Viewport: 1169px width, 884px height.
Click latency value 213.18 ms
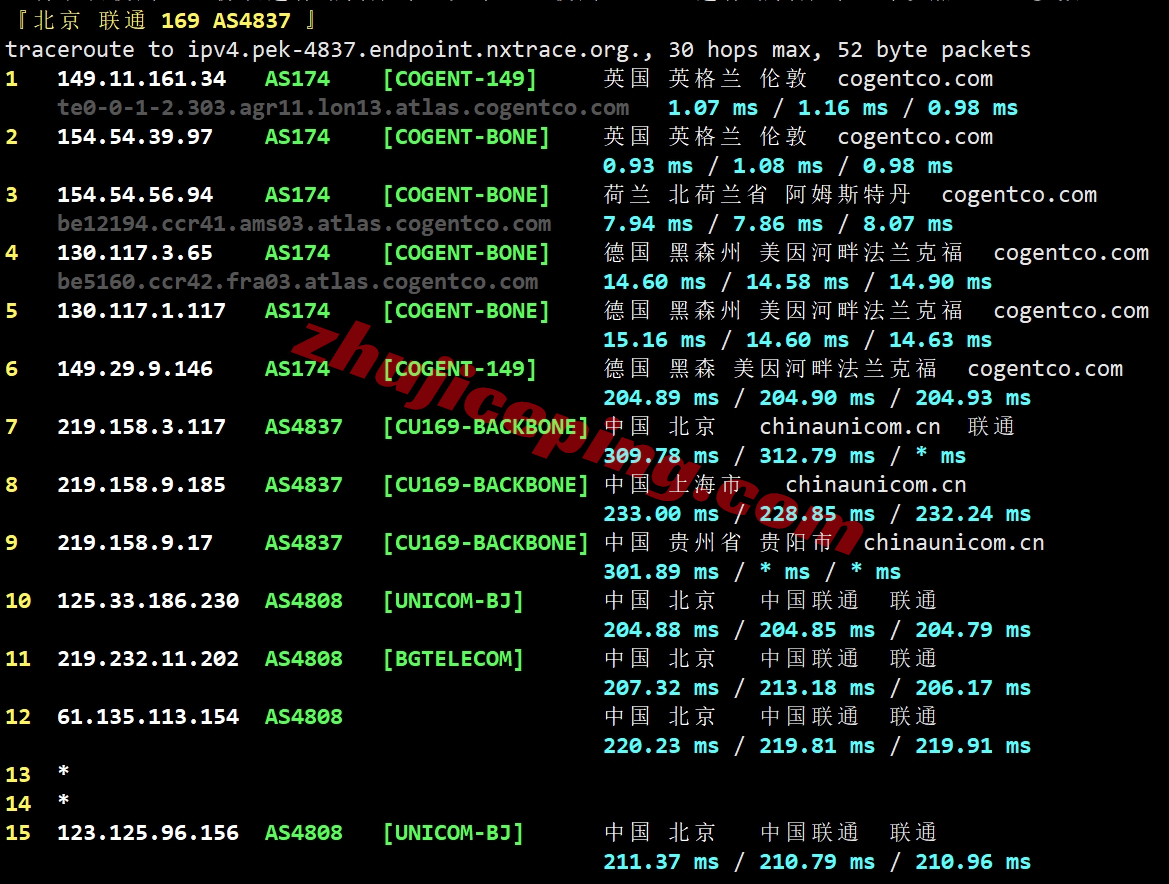click(817, 689)
